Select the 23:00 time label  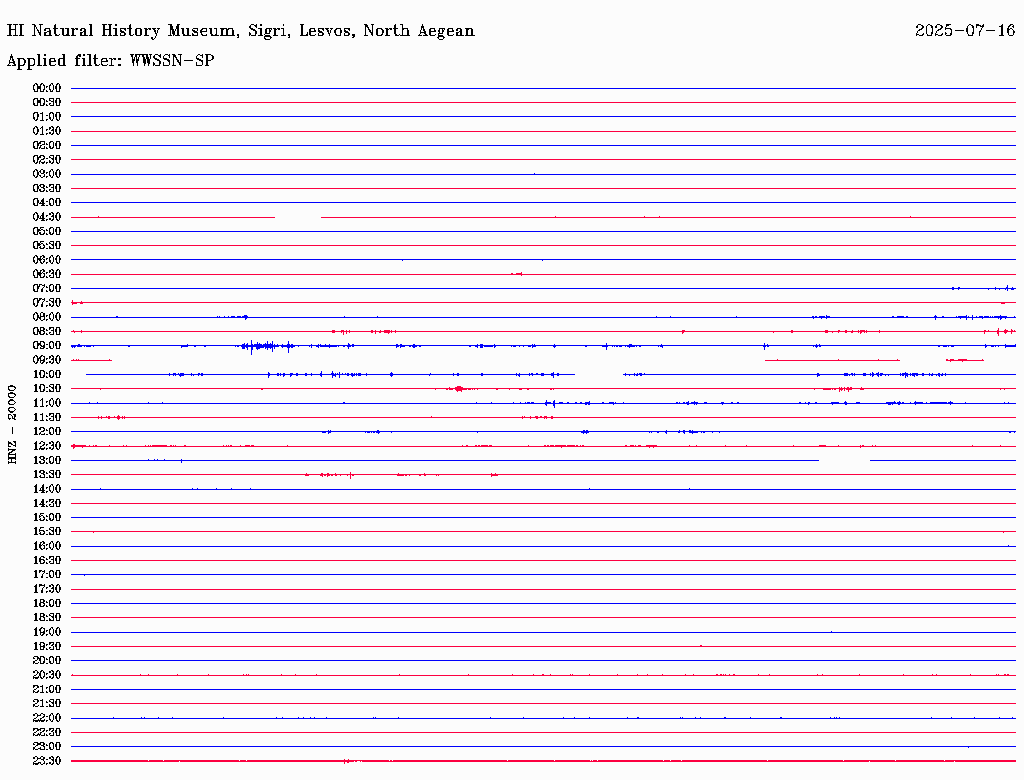point(47,747)
